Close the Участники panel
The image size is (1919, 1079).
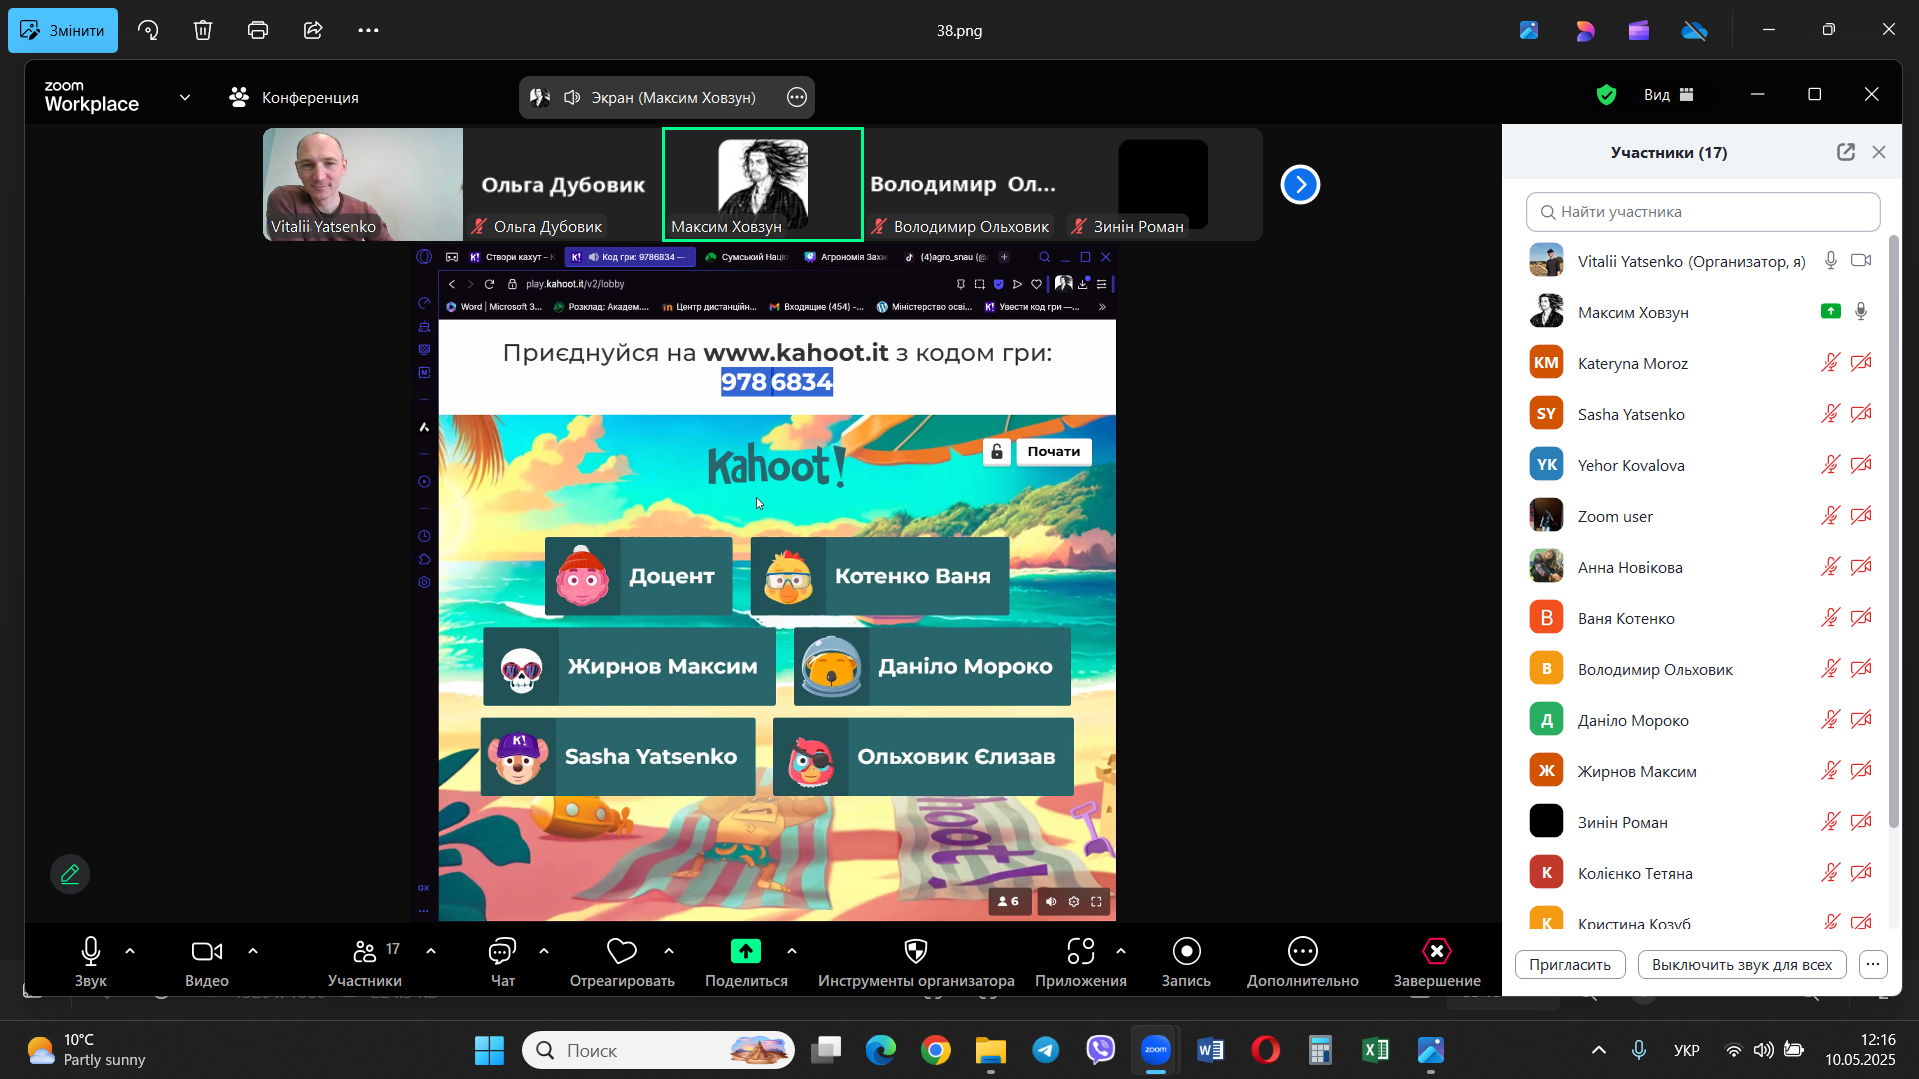click(1879, 152)
